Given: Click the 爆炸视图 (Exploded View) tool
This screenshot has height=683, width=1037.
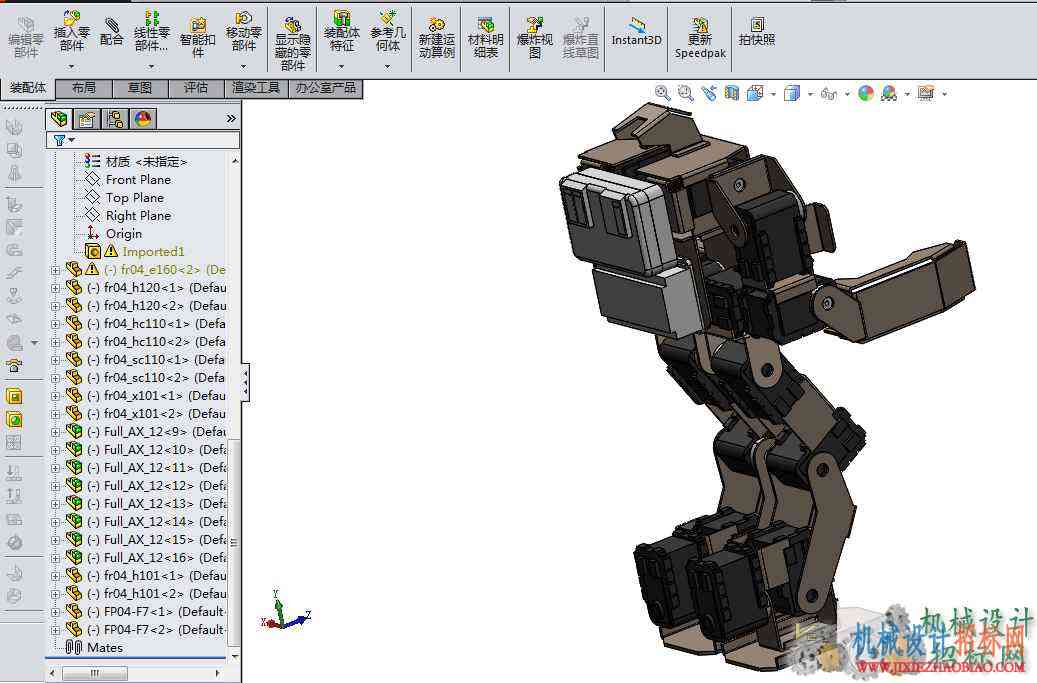Looking at the screenshot, I should [534, 38].
